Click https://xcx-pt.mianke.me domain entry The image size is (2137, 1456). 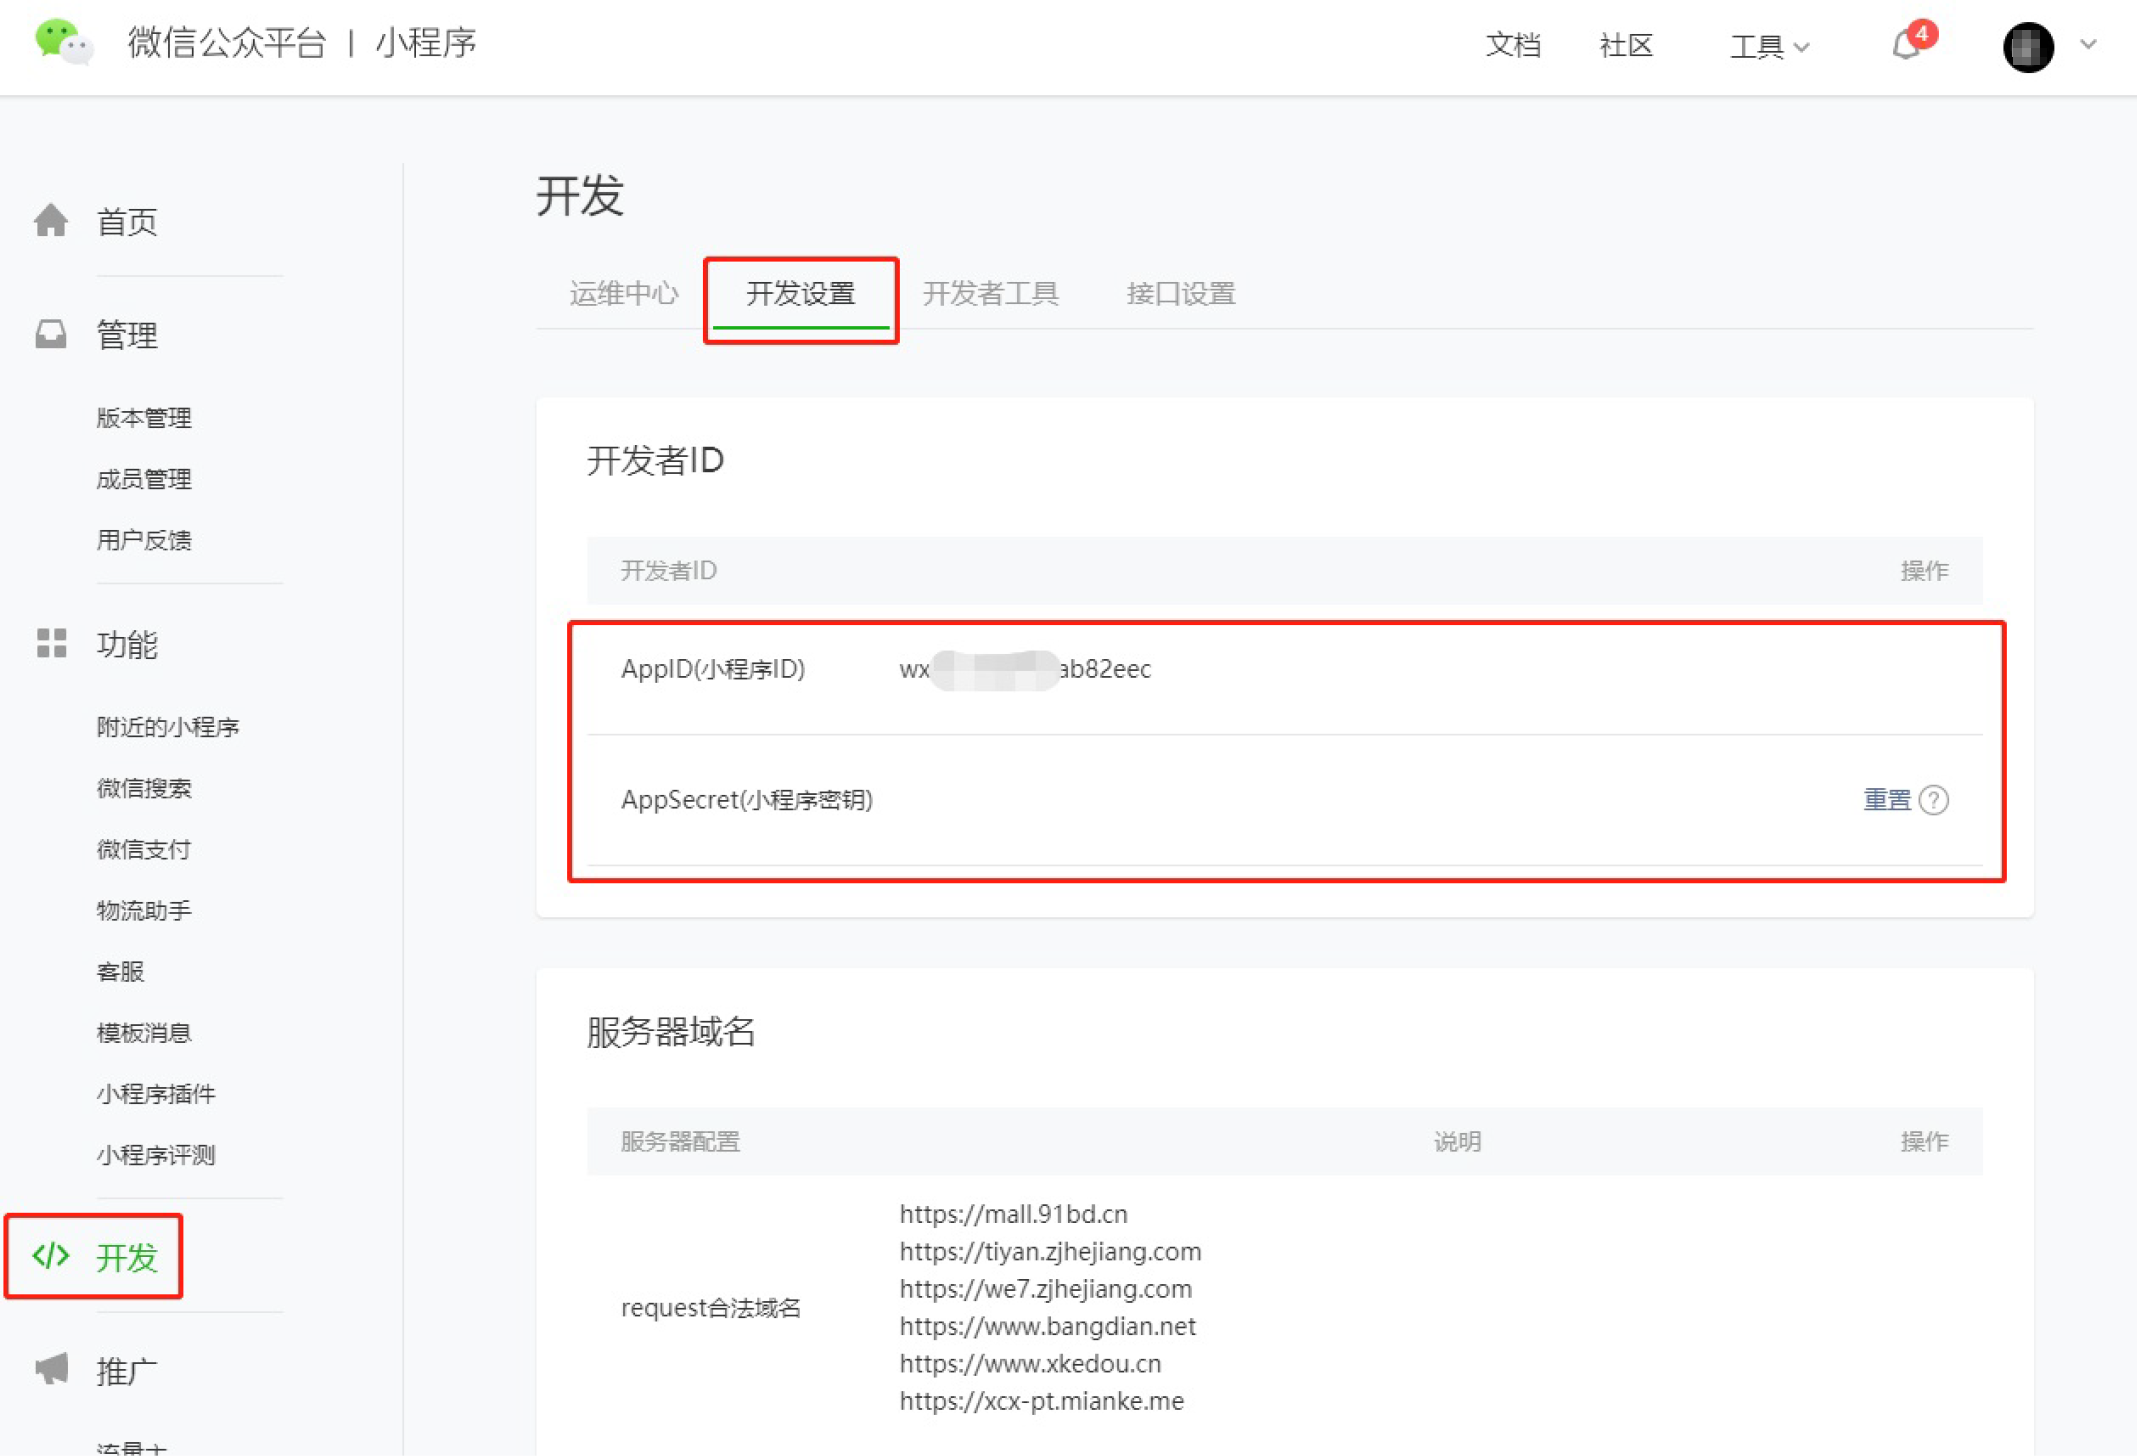click(1042, 1401)
